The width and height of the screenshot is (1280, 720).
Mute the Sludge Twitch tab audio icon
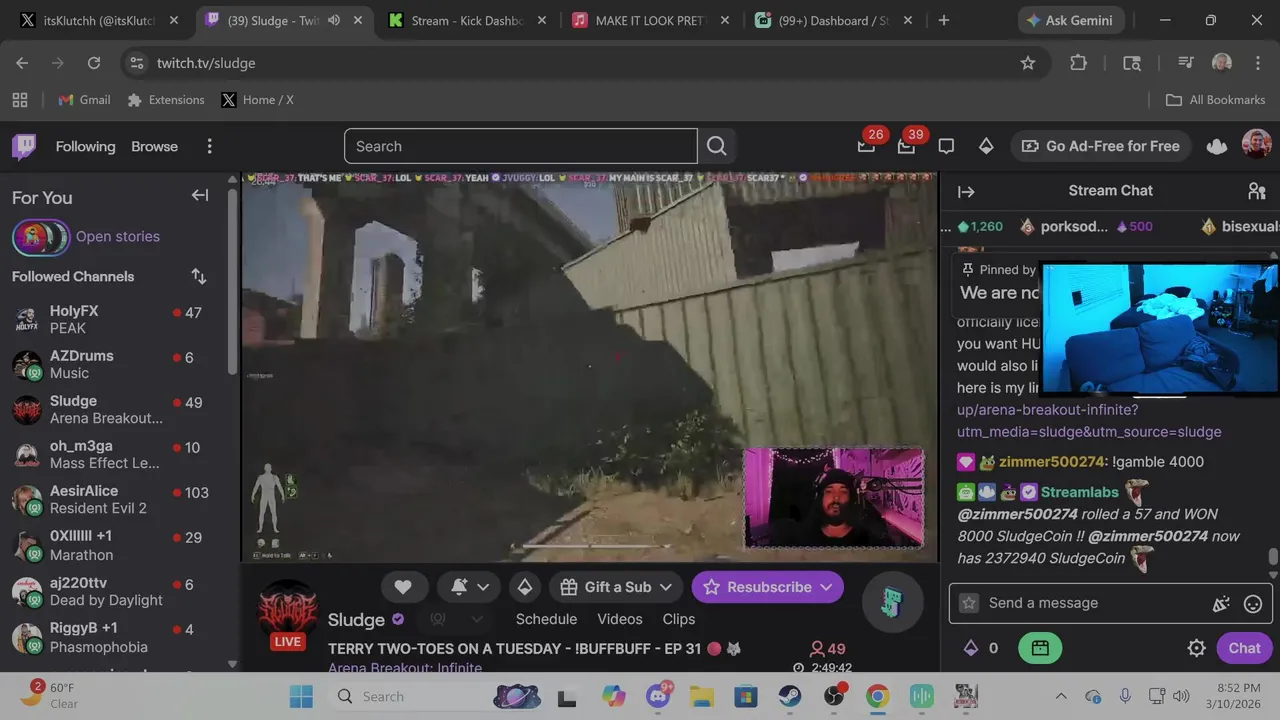click(334, 20)
